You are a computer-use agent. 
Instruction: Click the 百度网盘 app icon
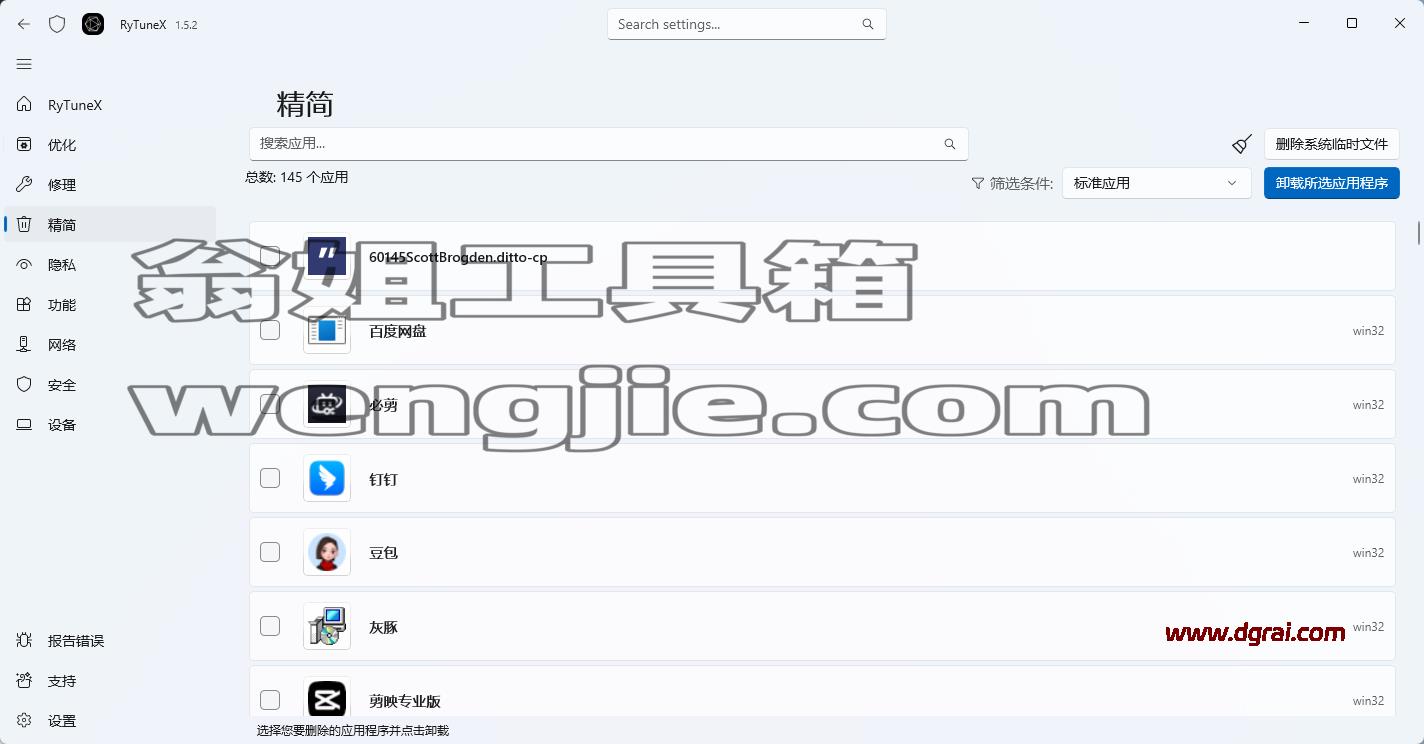tap(327, 331)
